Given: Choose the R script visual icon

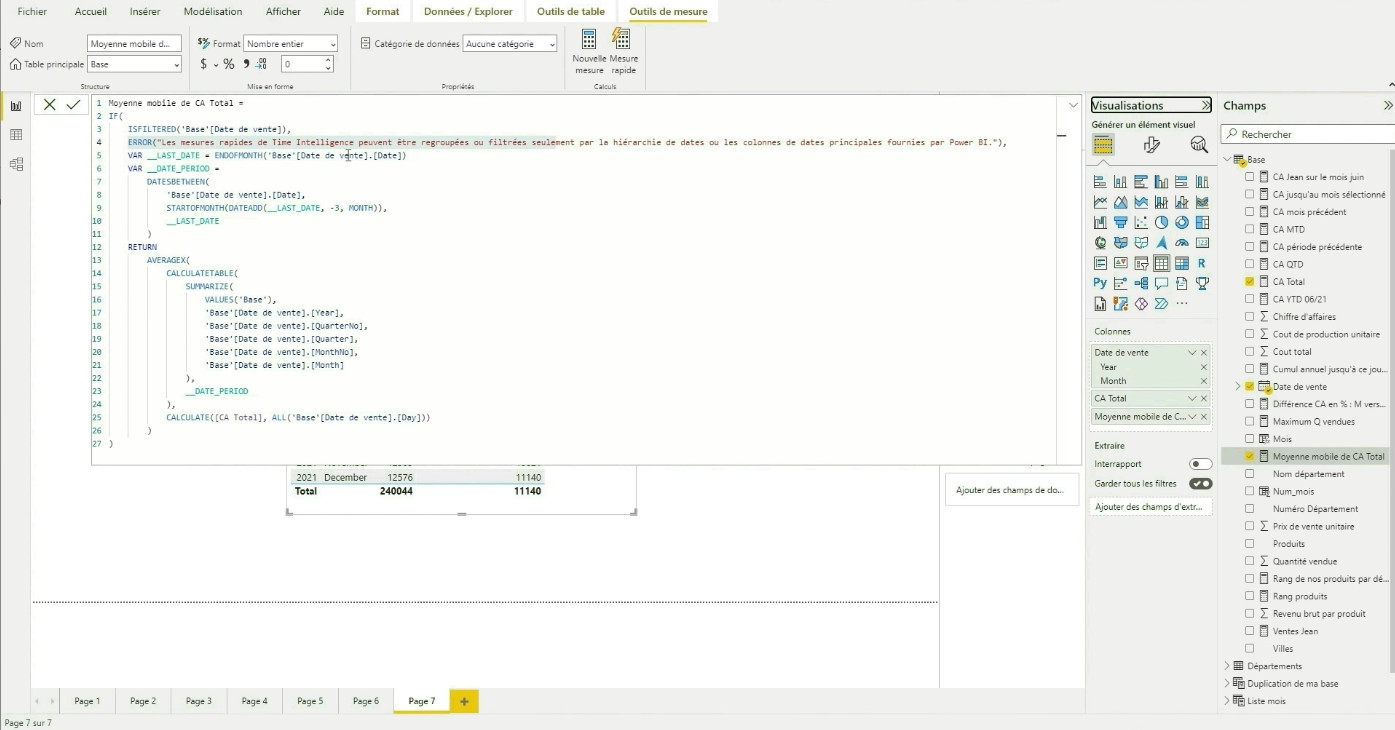Looking at the screenshot, I should pyautogui.click(x=1202, y=264).
